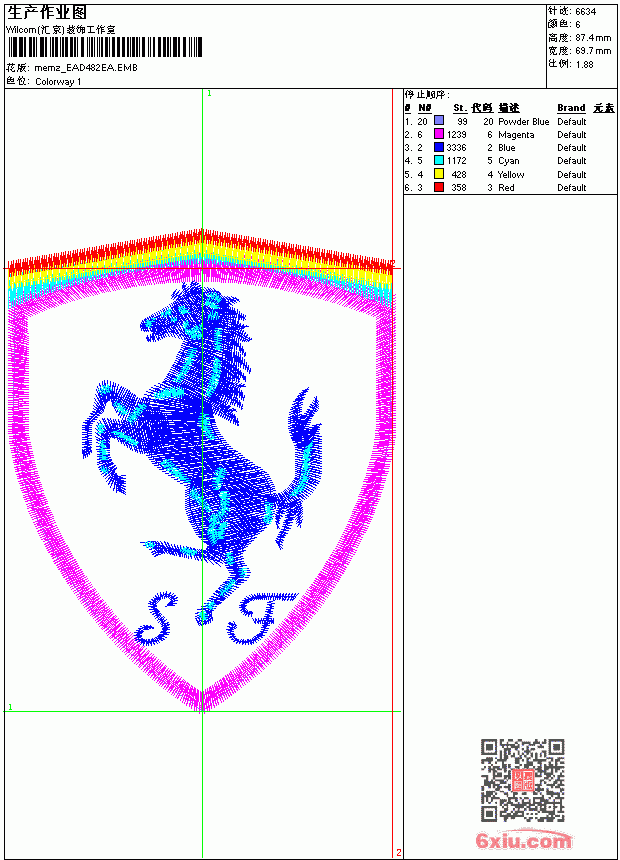Click the barcode under the studio name

tap(104, 48)
